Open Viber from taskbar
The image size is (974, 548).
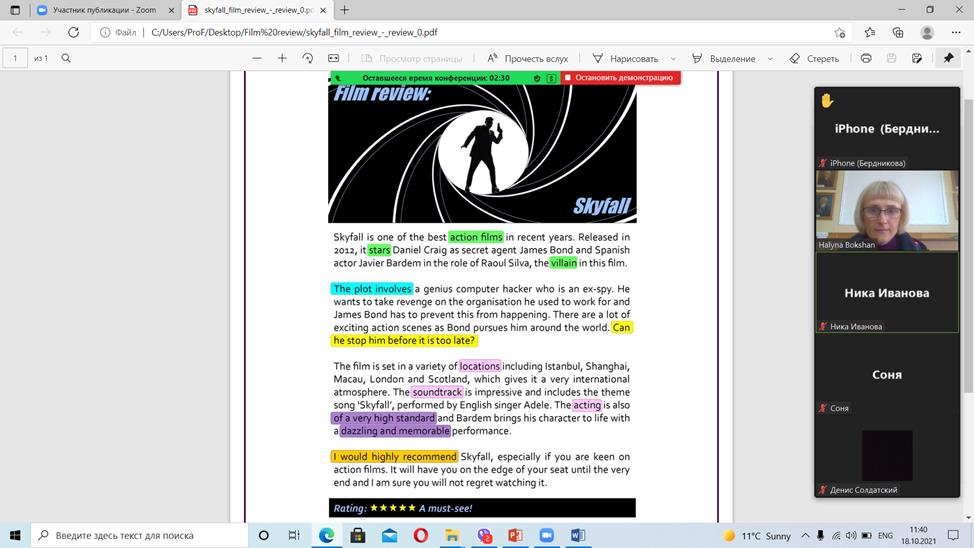tap(485, 535)
